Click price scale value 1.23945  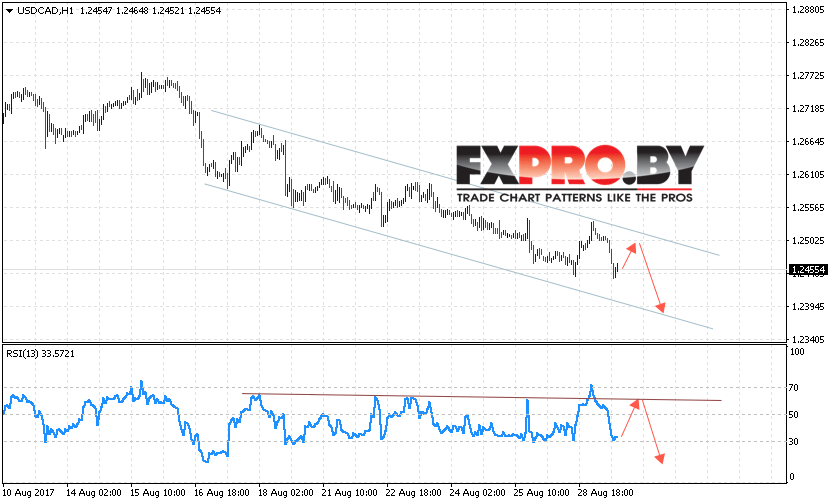[x=808, y=306]
